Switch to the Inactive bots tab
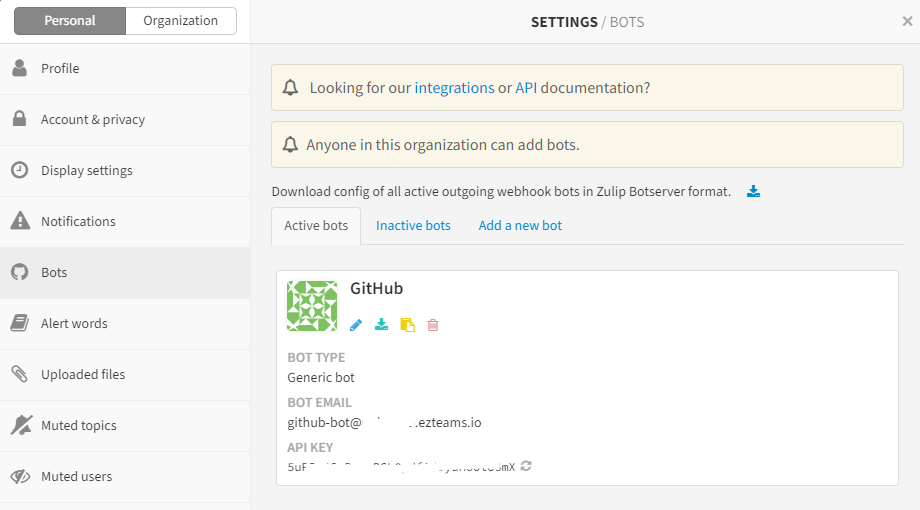 click(413, 226)
